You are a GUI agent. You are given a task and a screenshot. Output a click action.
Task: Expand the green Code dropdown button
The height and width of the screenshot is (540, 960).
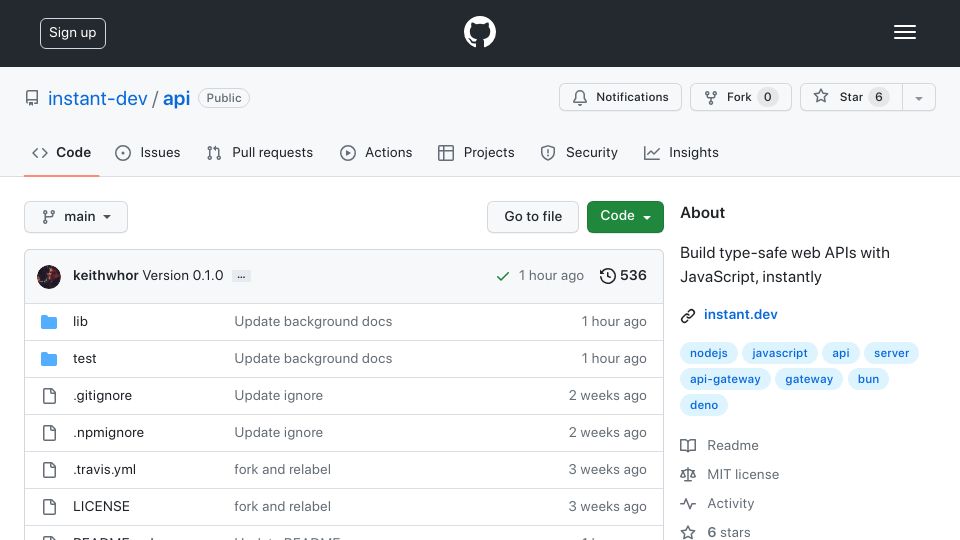click(625, 217)
